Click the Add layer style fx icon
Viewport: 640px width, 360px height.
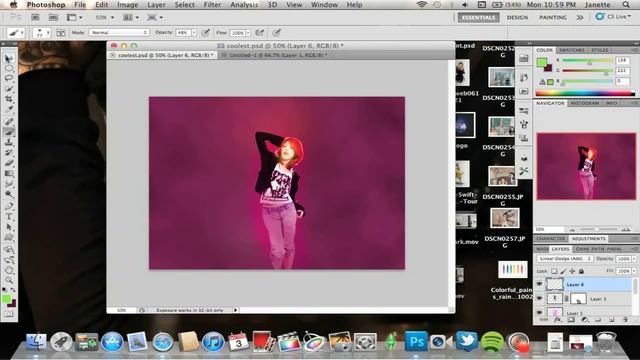(558, 320)
